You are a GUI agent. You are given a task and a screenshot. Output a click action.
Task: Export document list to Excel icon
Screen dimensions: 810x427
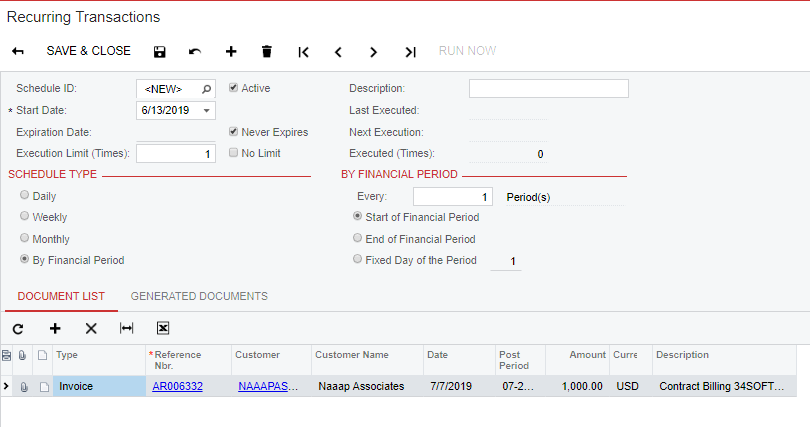coord(163,328)
